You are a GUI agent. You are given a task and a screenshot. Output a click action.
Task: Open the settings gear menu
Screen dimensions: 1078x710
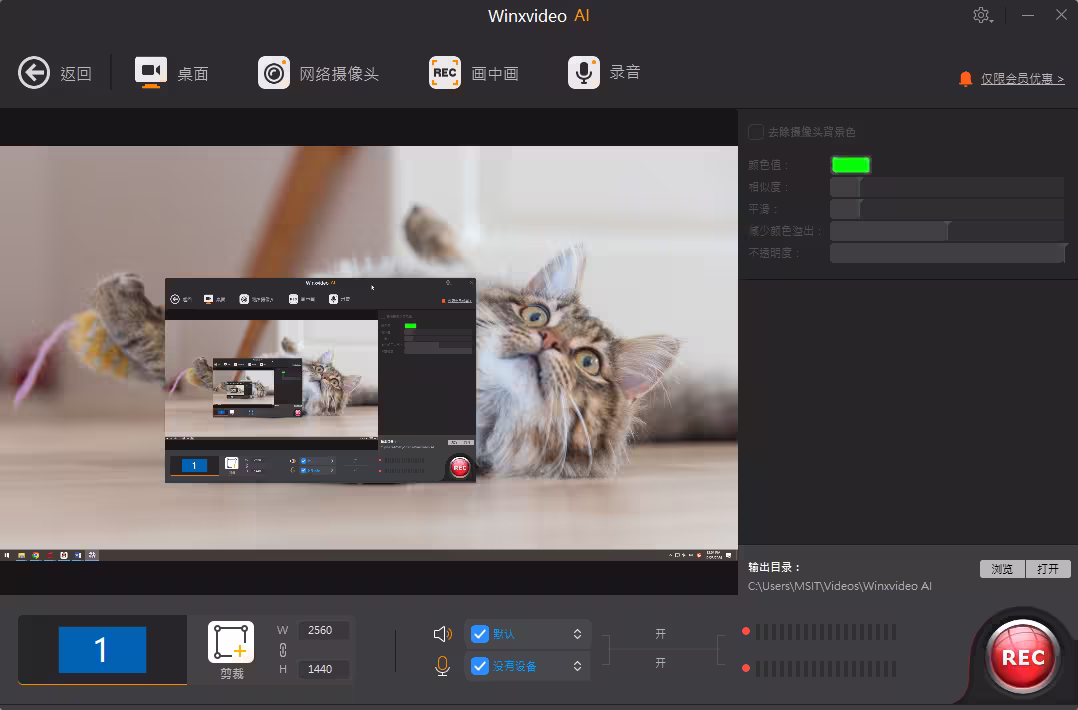point(982,15)
